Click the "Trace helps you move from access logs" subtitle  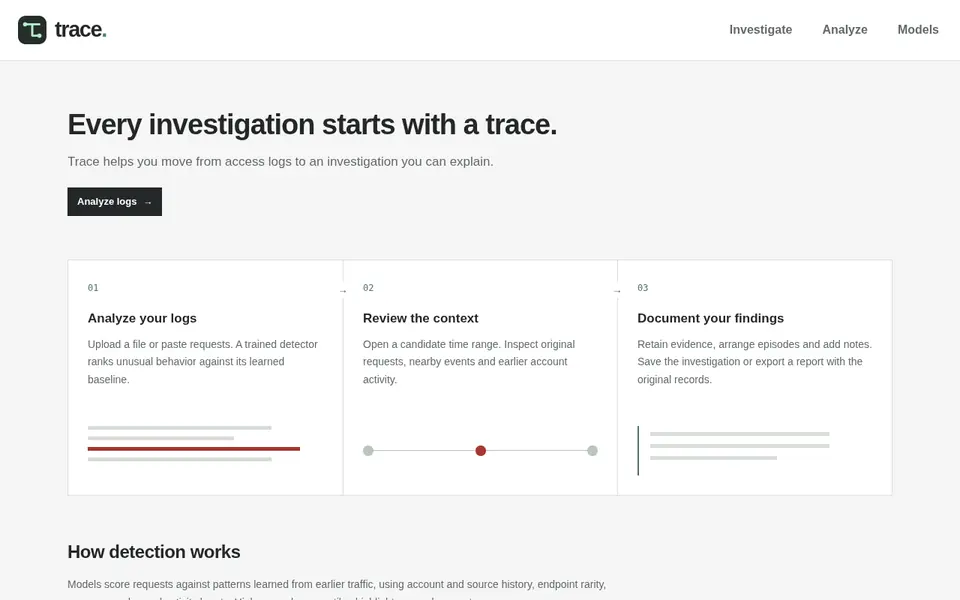280,162
